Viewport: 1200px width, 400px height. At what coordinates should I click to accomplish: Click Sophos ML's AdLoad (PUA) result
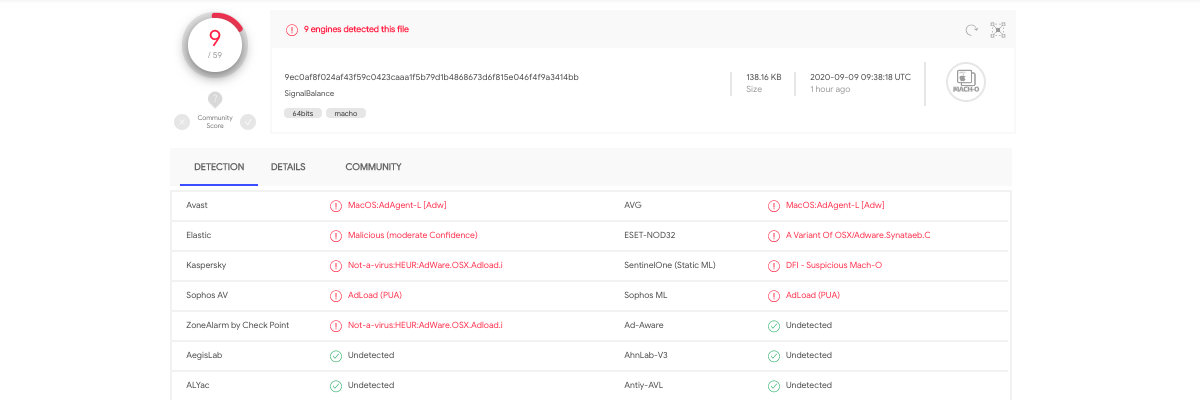[x=813, y=295]
